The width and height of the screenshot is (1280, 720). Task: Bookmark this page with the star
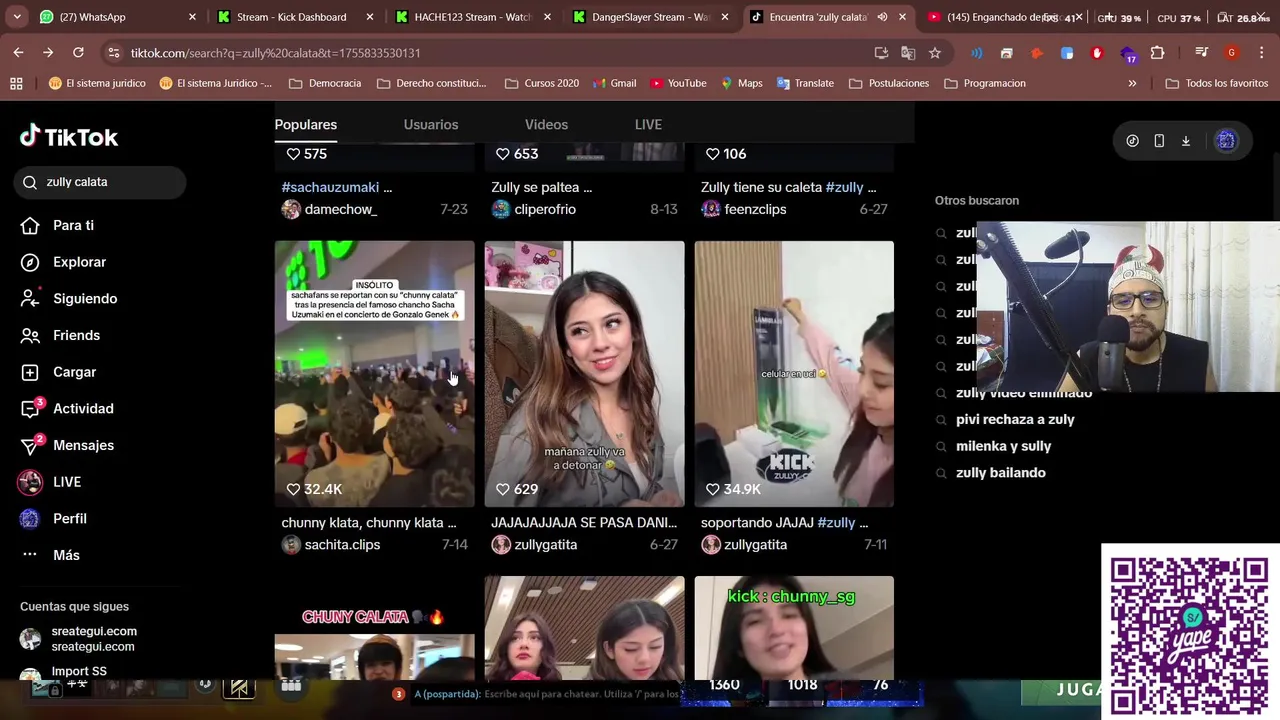(x=935, y=53)
